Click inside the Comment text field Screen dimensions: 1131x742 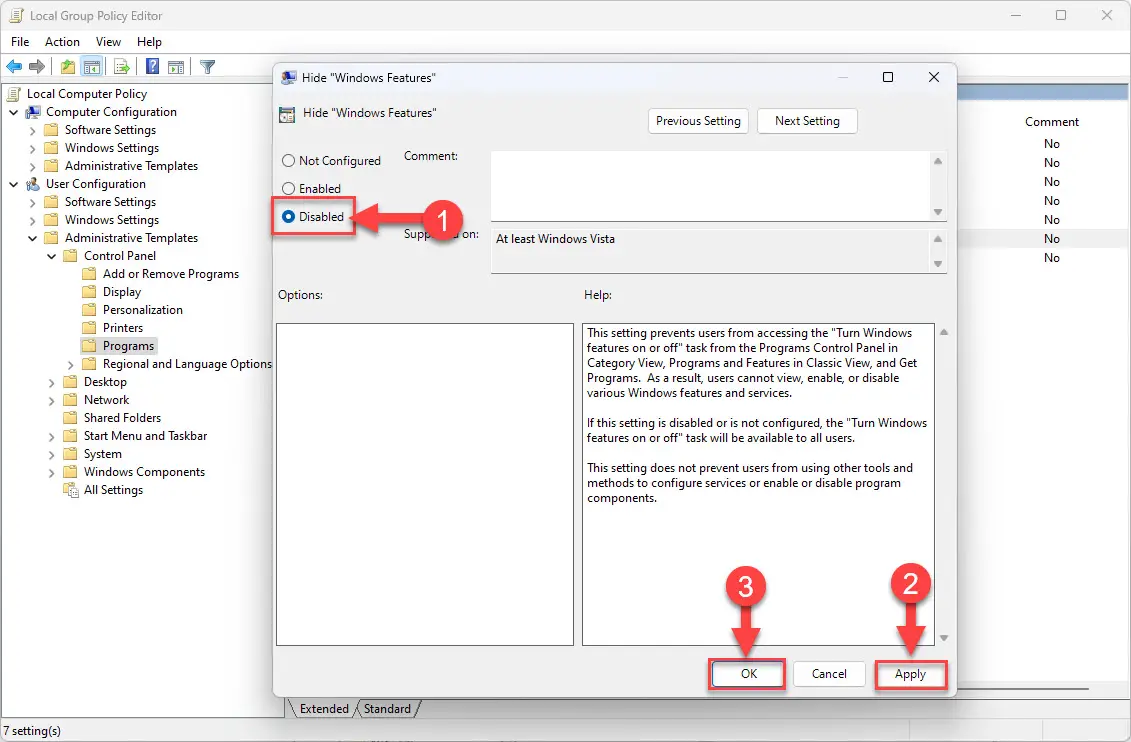tap(700, 185)
